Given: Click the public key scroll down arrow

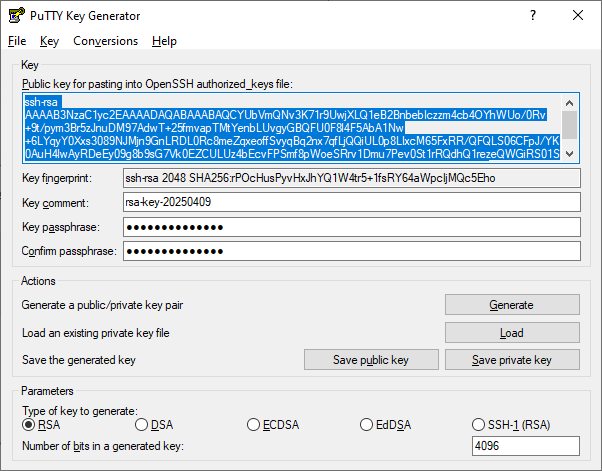Looking at the screenshot, I should pyautogui.click(x=569, y=154).
